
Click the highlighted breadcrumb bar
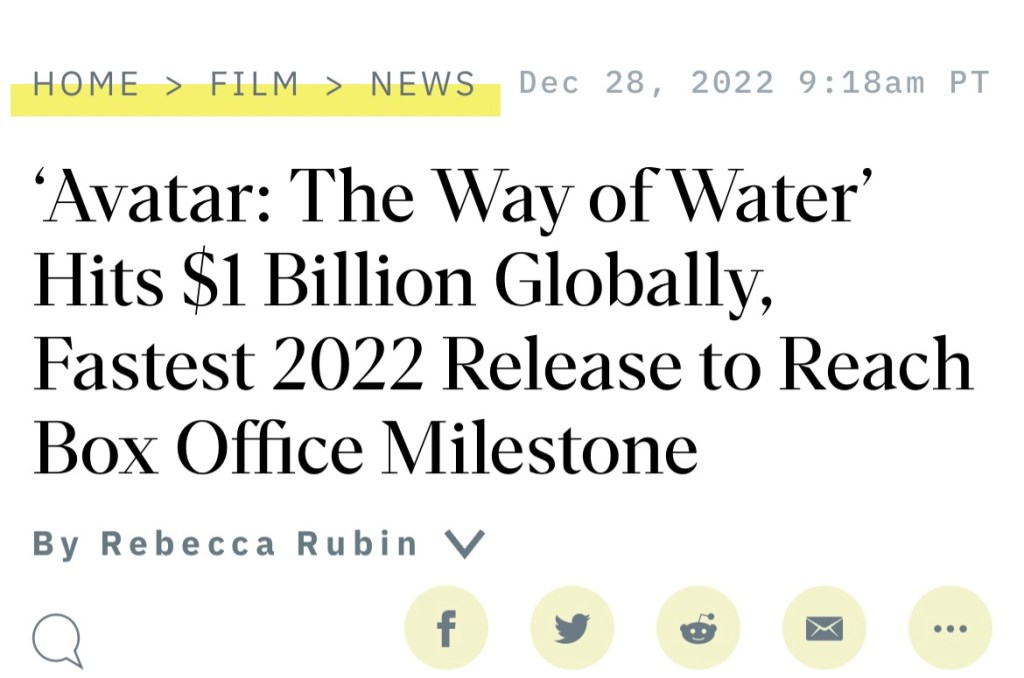[255, 97]
